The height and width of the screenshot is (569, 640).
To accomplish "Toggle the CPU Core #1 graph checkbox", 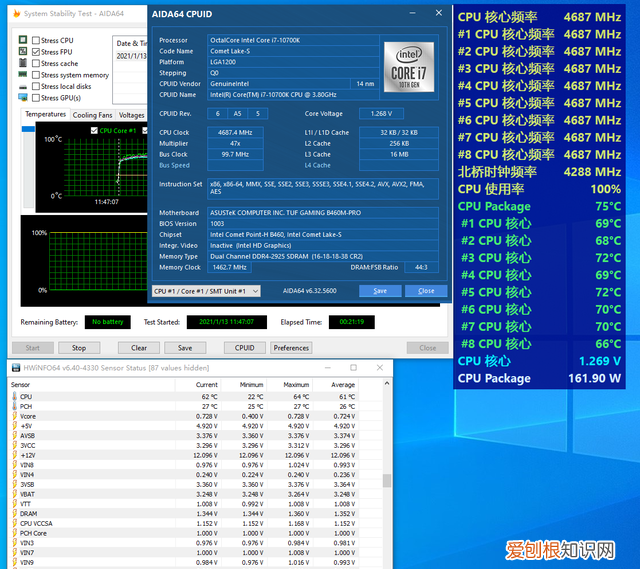I will pos(94,131).
